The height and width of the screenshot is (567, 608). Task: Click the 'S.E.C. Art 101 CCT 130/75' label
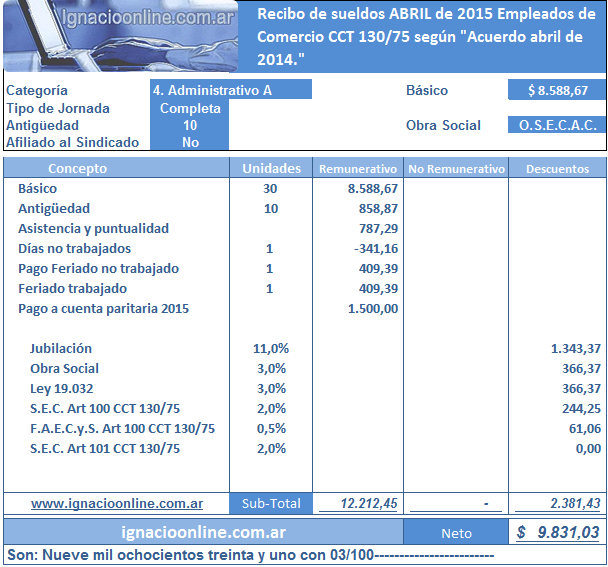[x=105, y=449]
